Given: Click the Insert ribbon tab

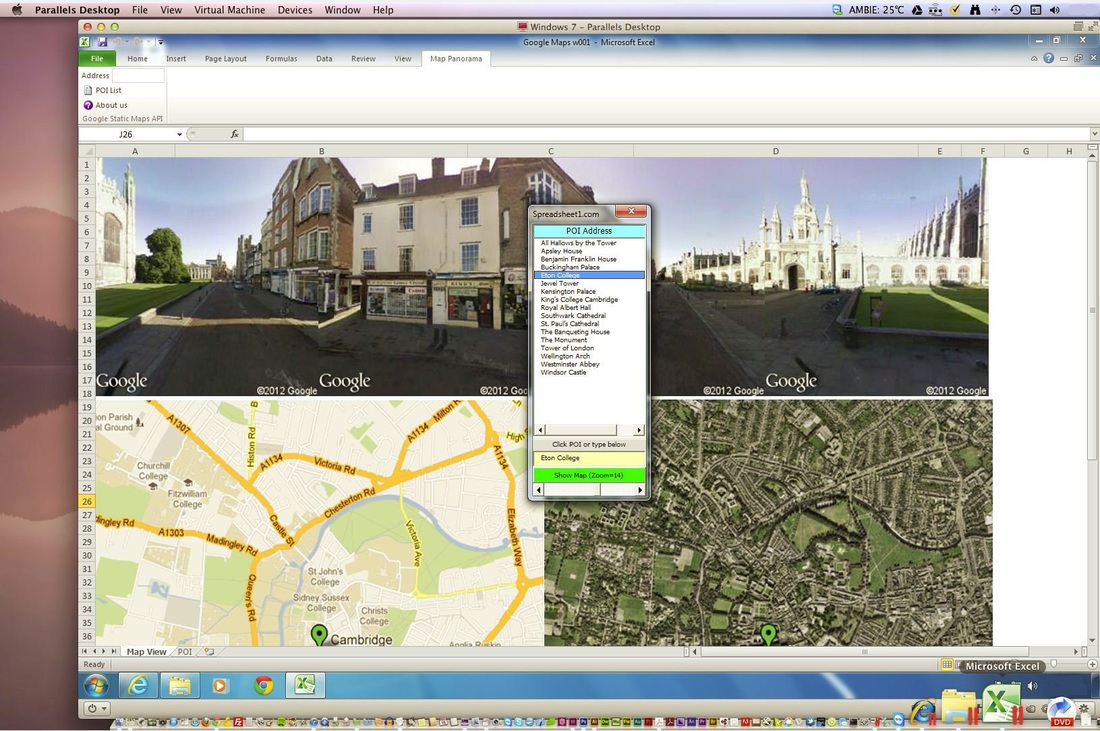Looking at the screenshot, I should pos(176,59).
